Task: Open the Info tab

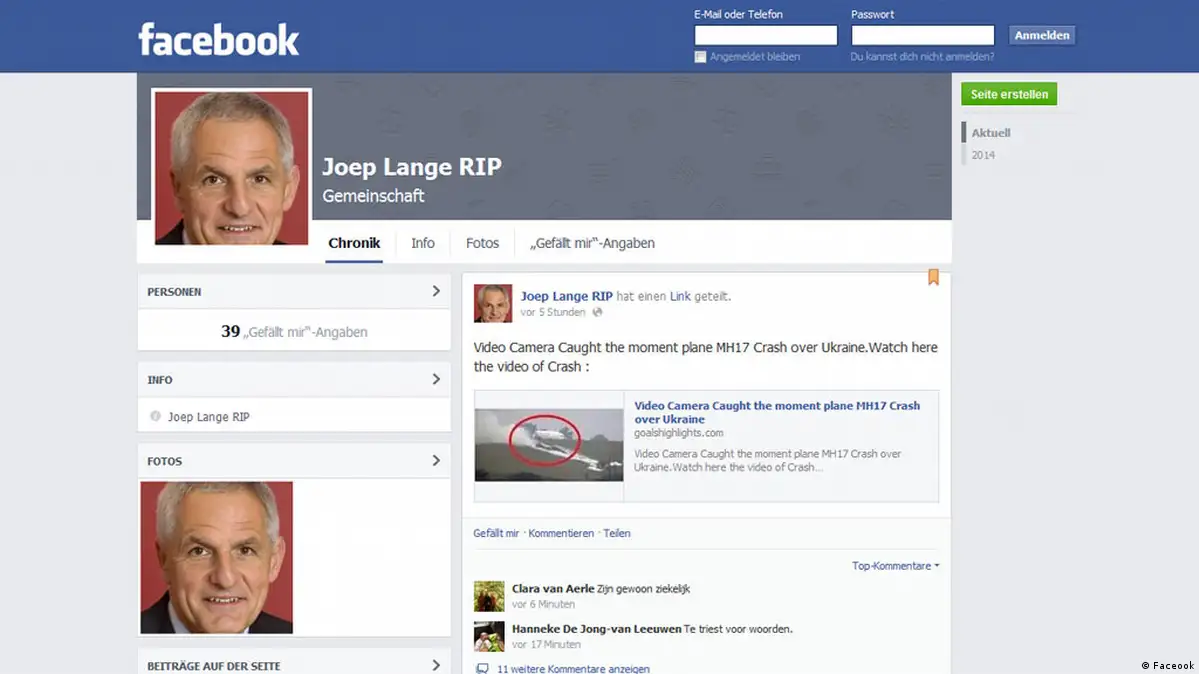Action: click(423, 243)
